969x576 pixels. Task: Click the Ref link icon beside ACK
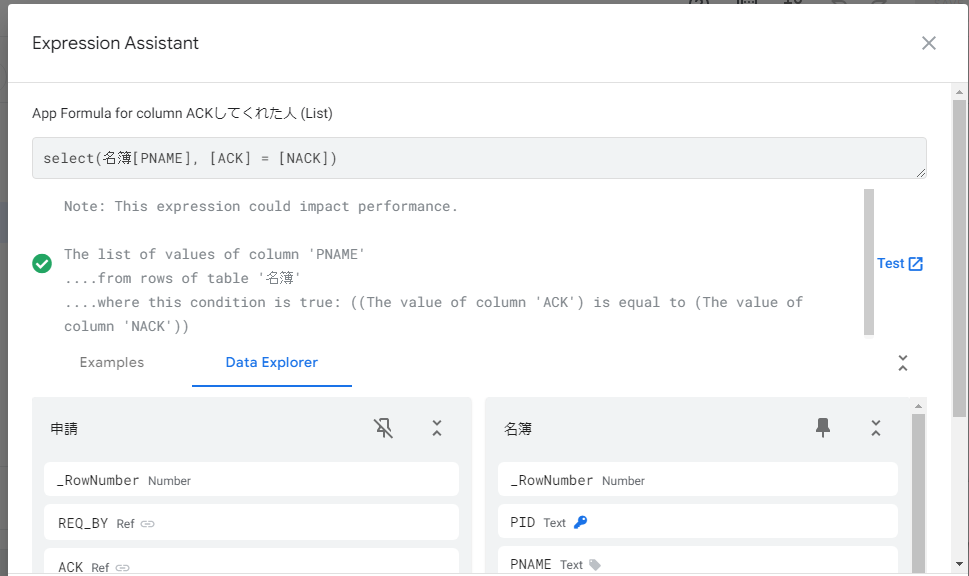[x=122, y=567]
